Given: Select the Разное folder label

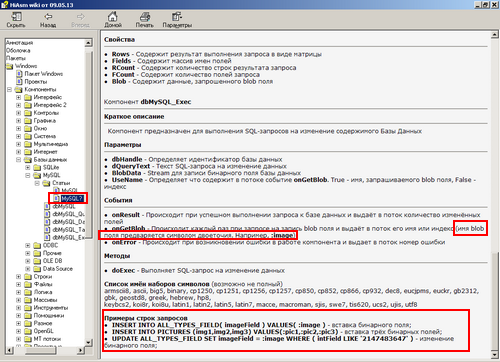Looking at the screenshot, I should coord(43,323).
